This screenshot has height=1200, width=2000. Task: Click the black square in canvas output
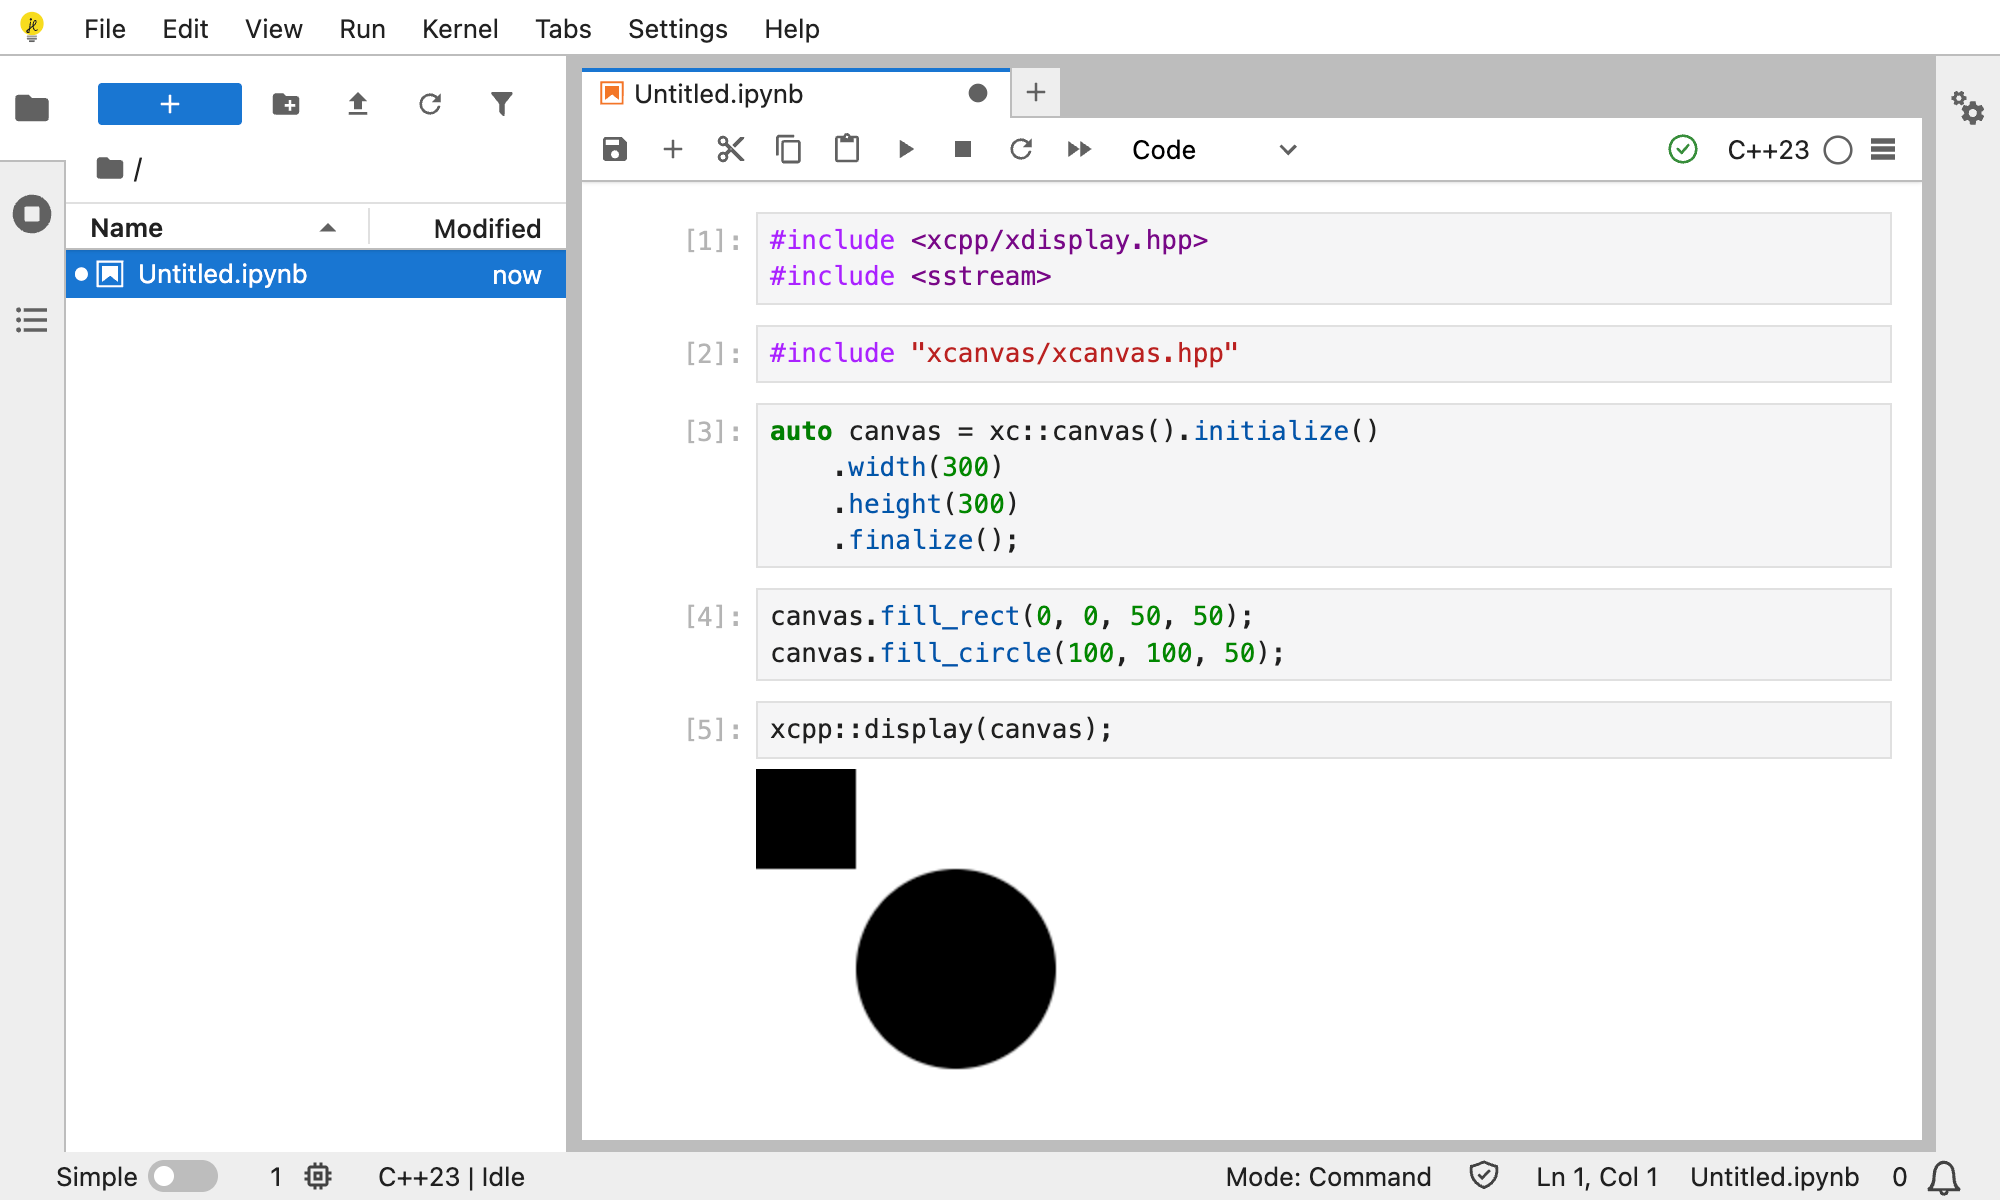pyautogui.click(x=806, y=819)
